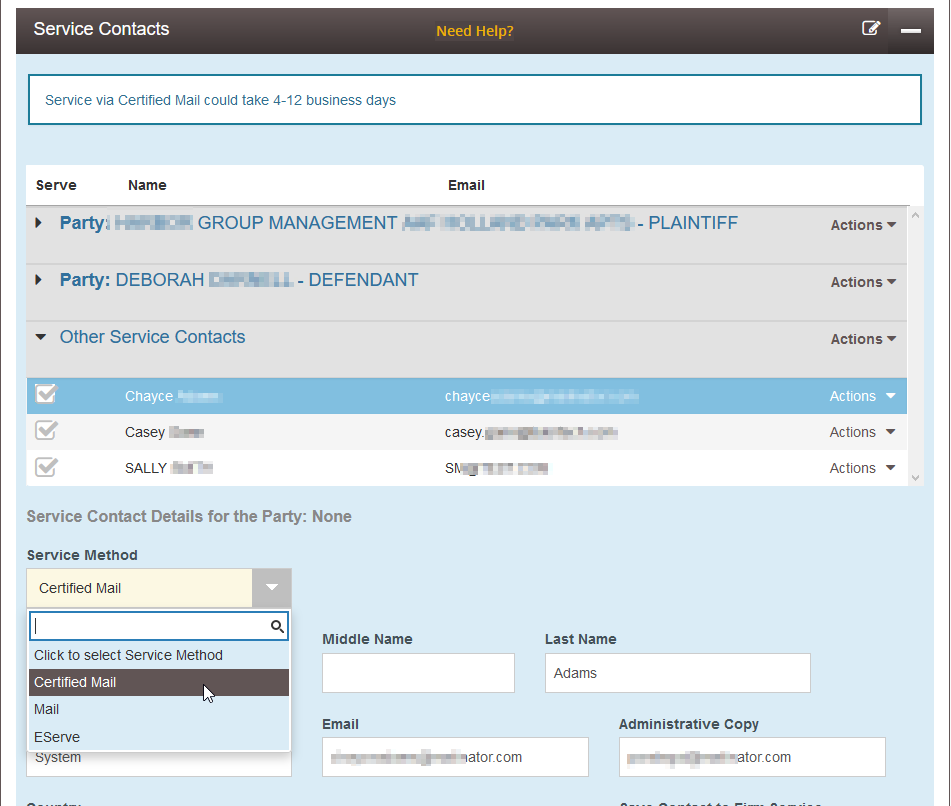Open the Need Help? link
The width and height of the screenshot is (951, 806).
(475, 31)
